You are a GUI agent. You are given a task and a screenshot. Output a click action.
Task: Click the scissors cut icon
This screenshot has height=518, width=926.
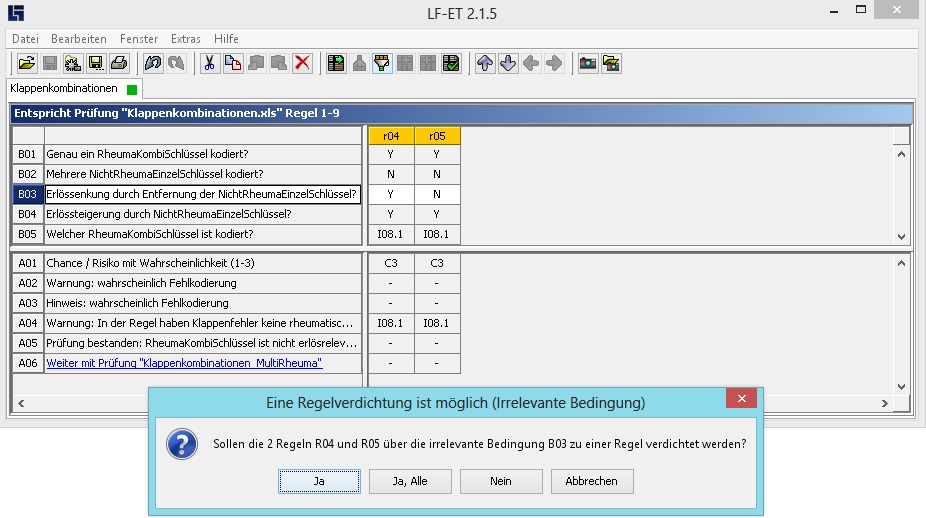(210, 63)
